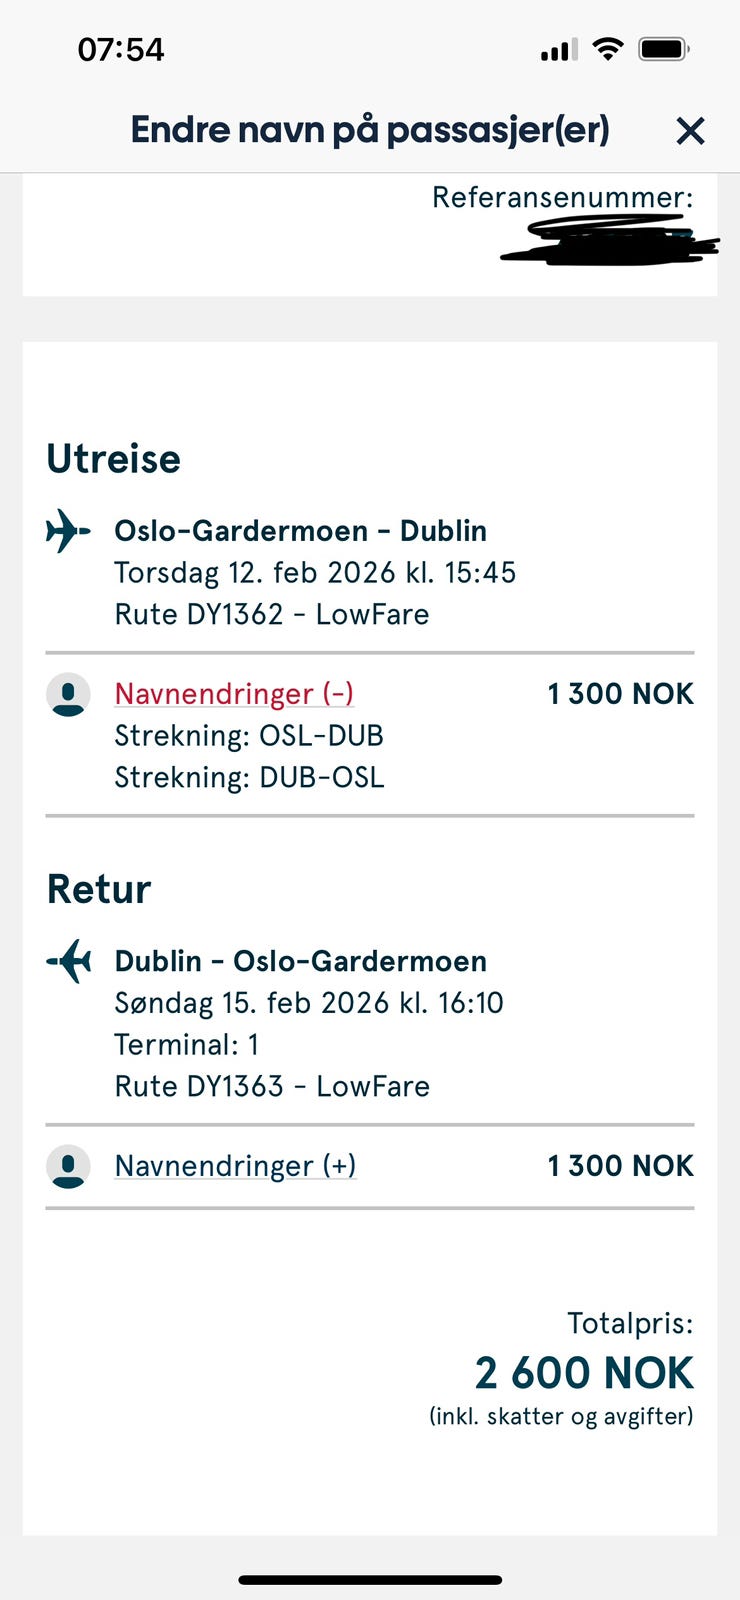
Task: Tap the Wi-Fi status icon
Action: (607, 48)
